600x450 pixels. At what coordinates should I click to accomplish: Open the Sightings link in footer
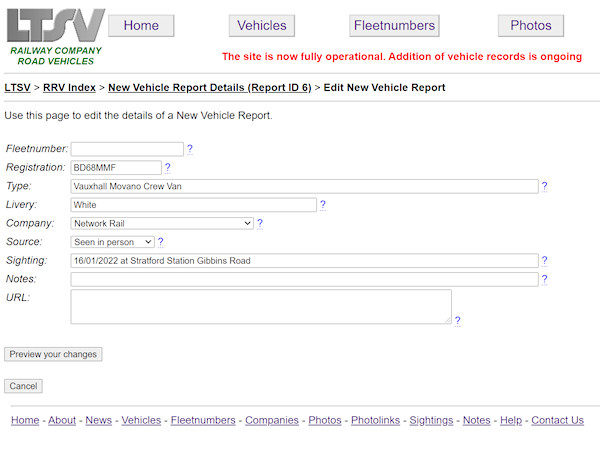(x=431, y=420)
